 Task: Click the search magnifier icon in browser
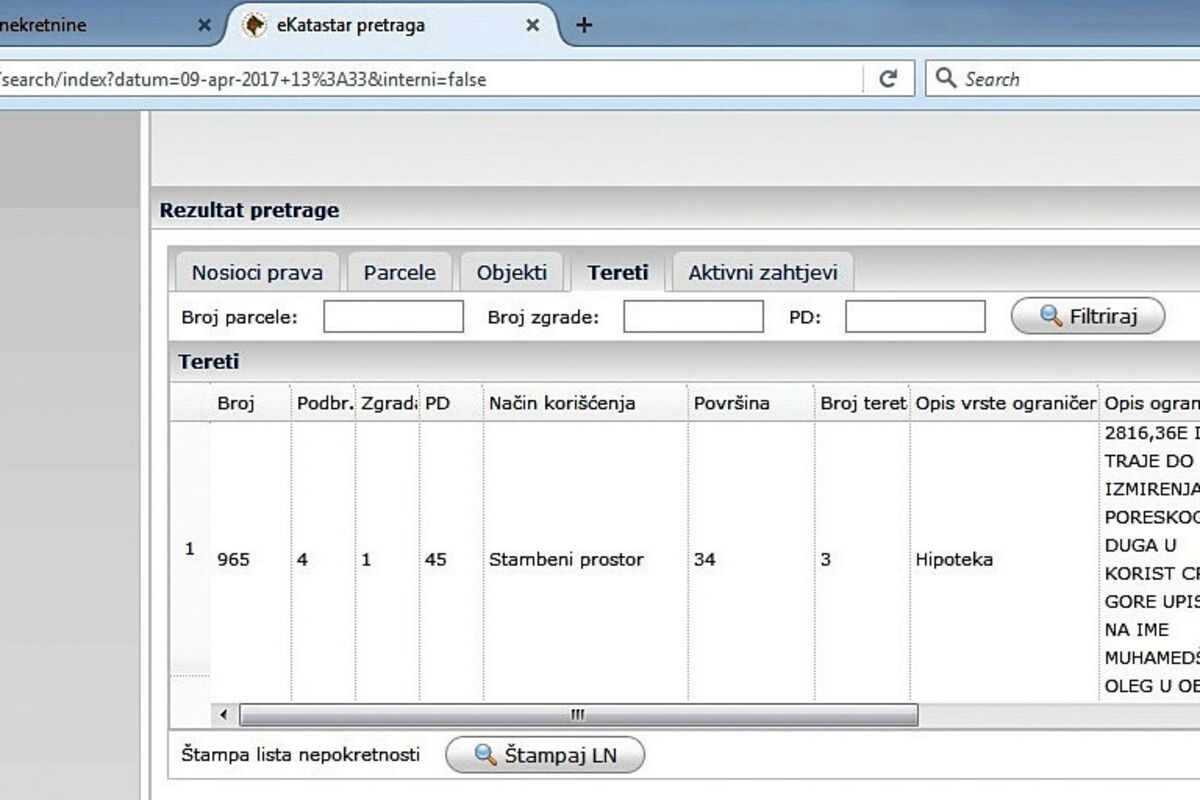pos(945,79)
